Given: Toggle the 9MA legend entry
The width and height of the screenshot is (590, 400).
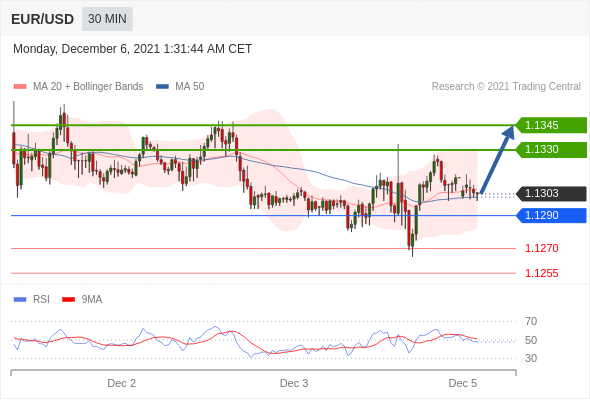Looking at the screenshot, I should 82,300.
